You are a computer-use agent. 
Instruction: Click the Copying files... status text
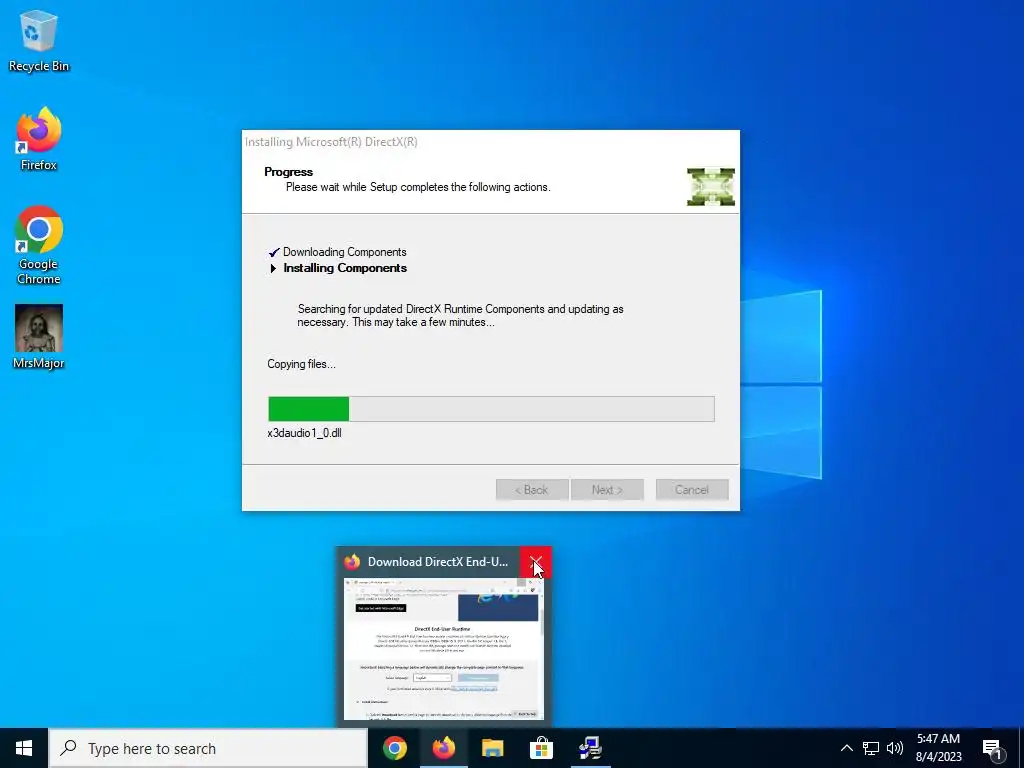pyautogui.click(x=301, y=364)
